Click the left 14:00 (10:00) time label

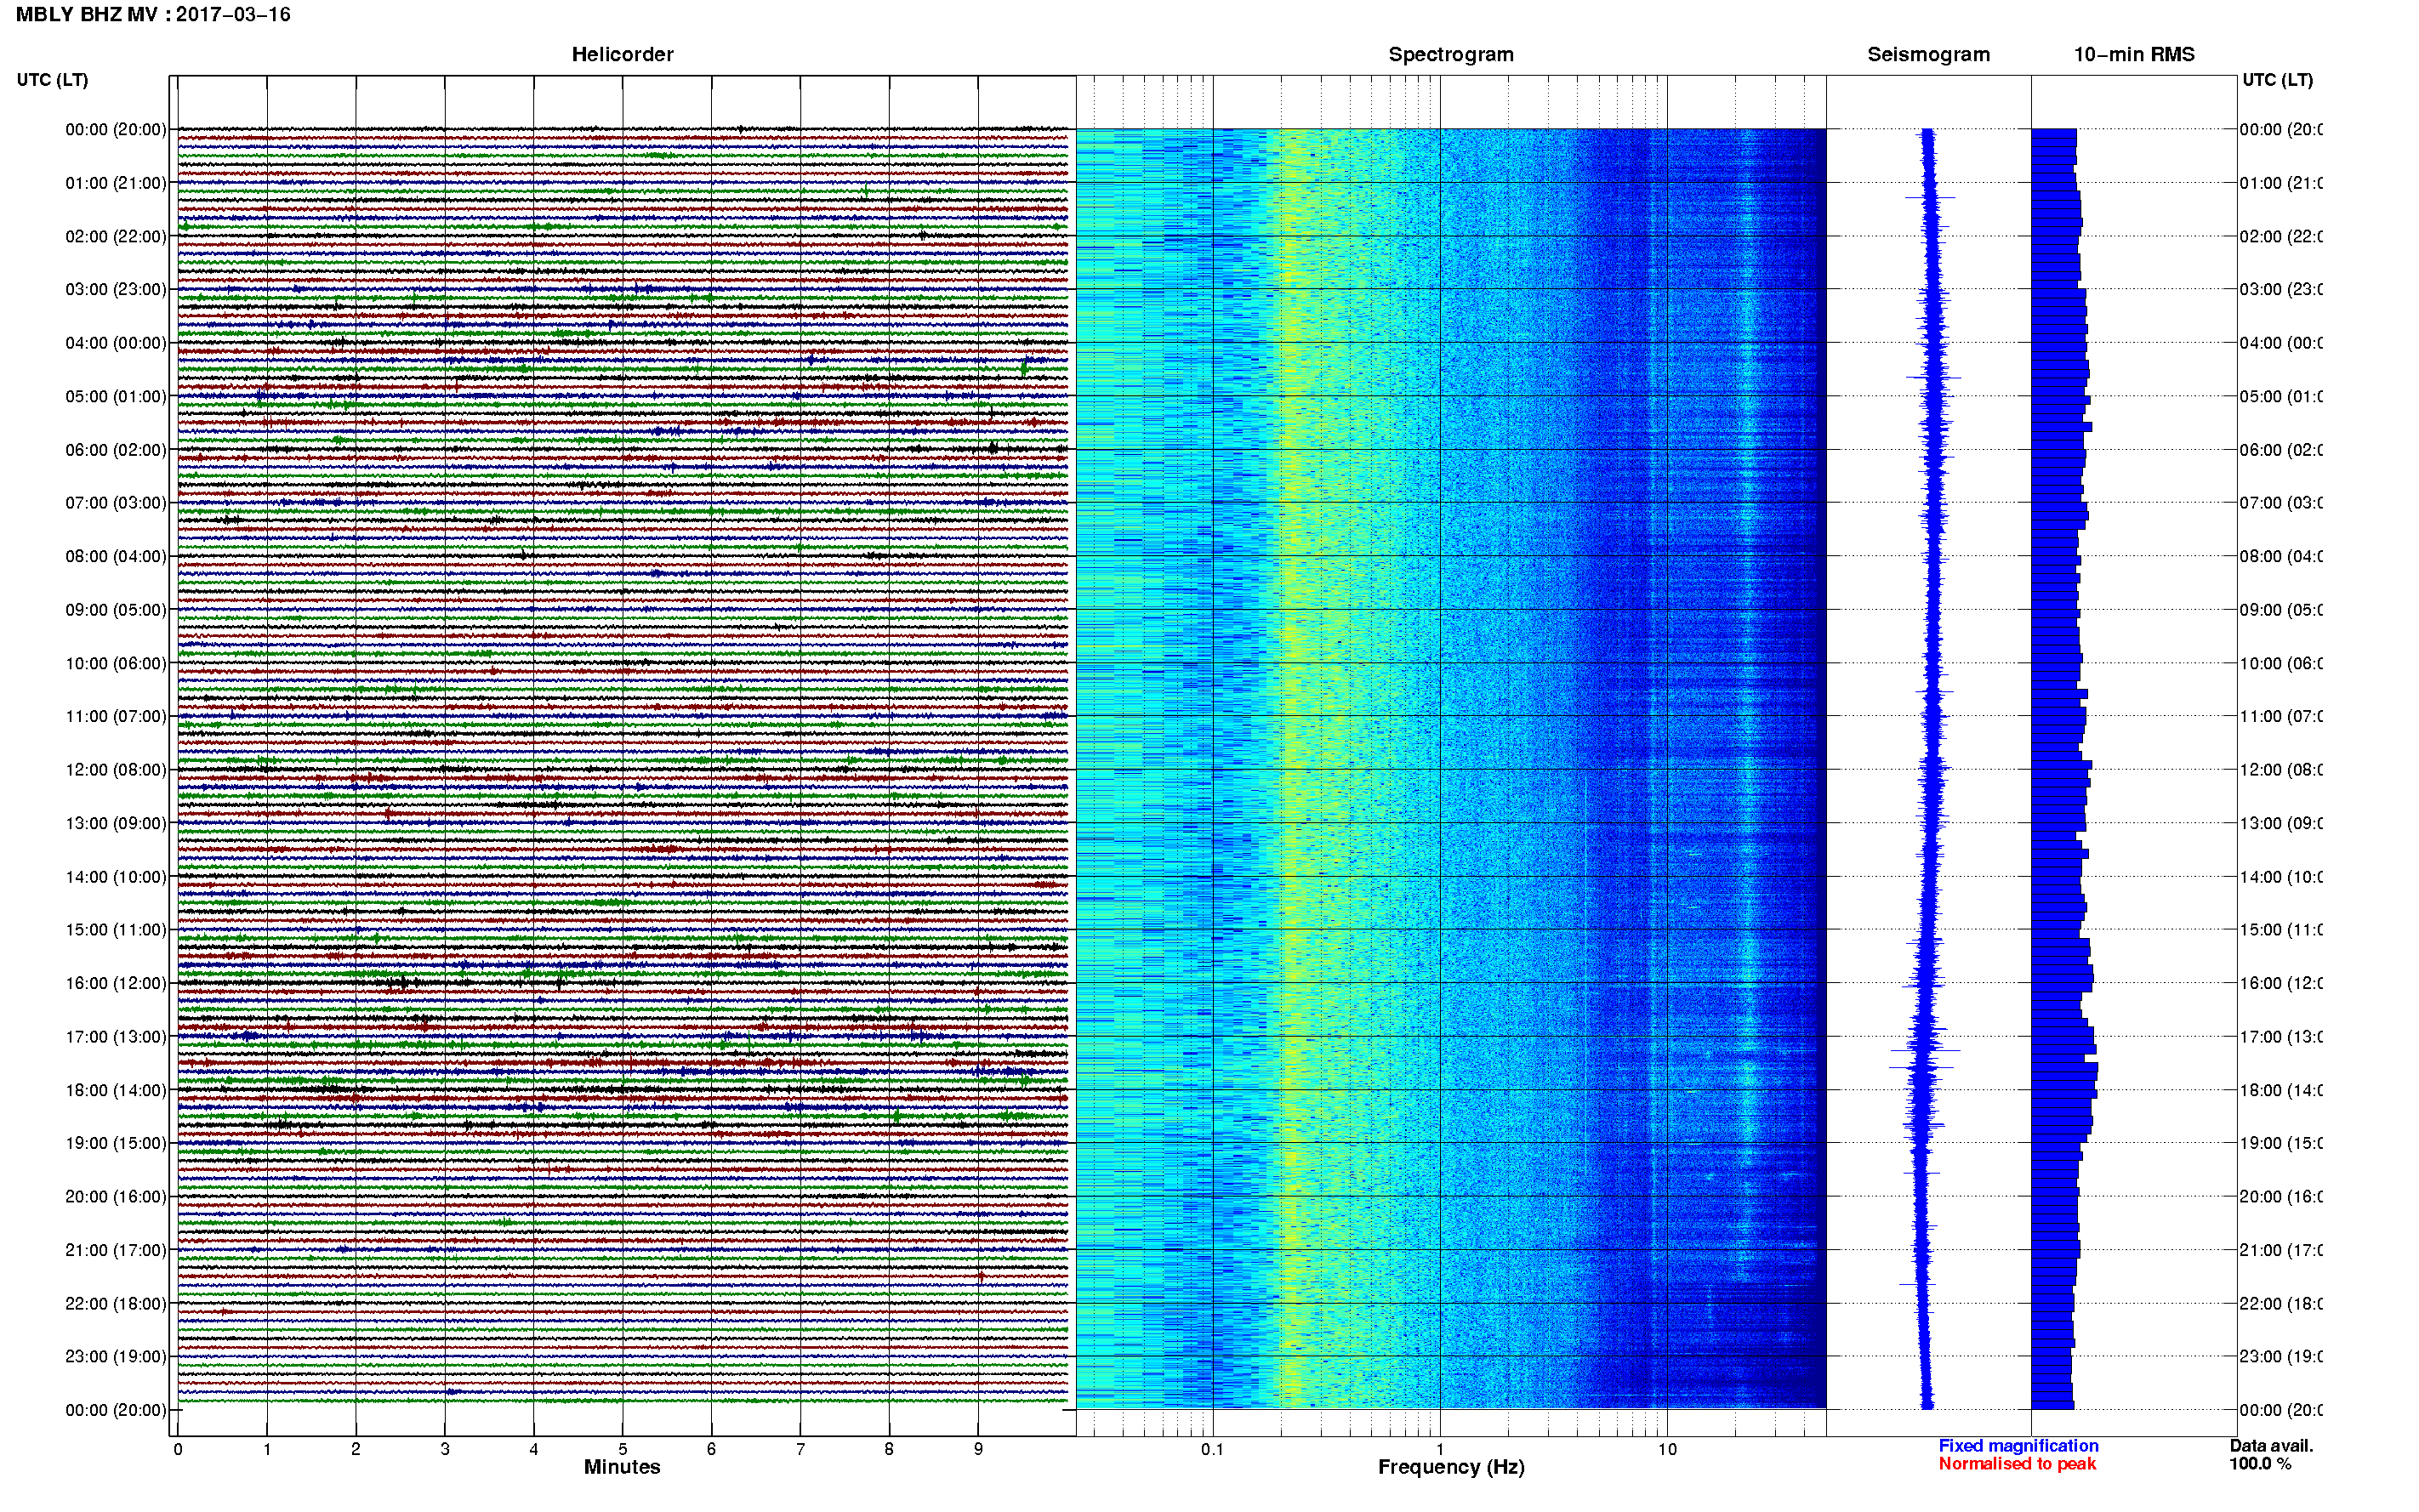pos(116,877)
